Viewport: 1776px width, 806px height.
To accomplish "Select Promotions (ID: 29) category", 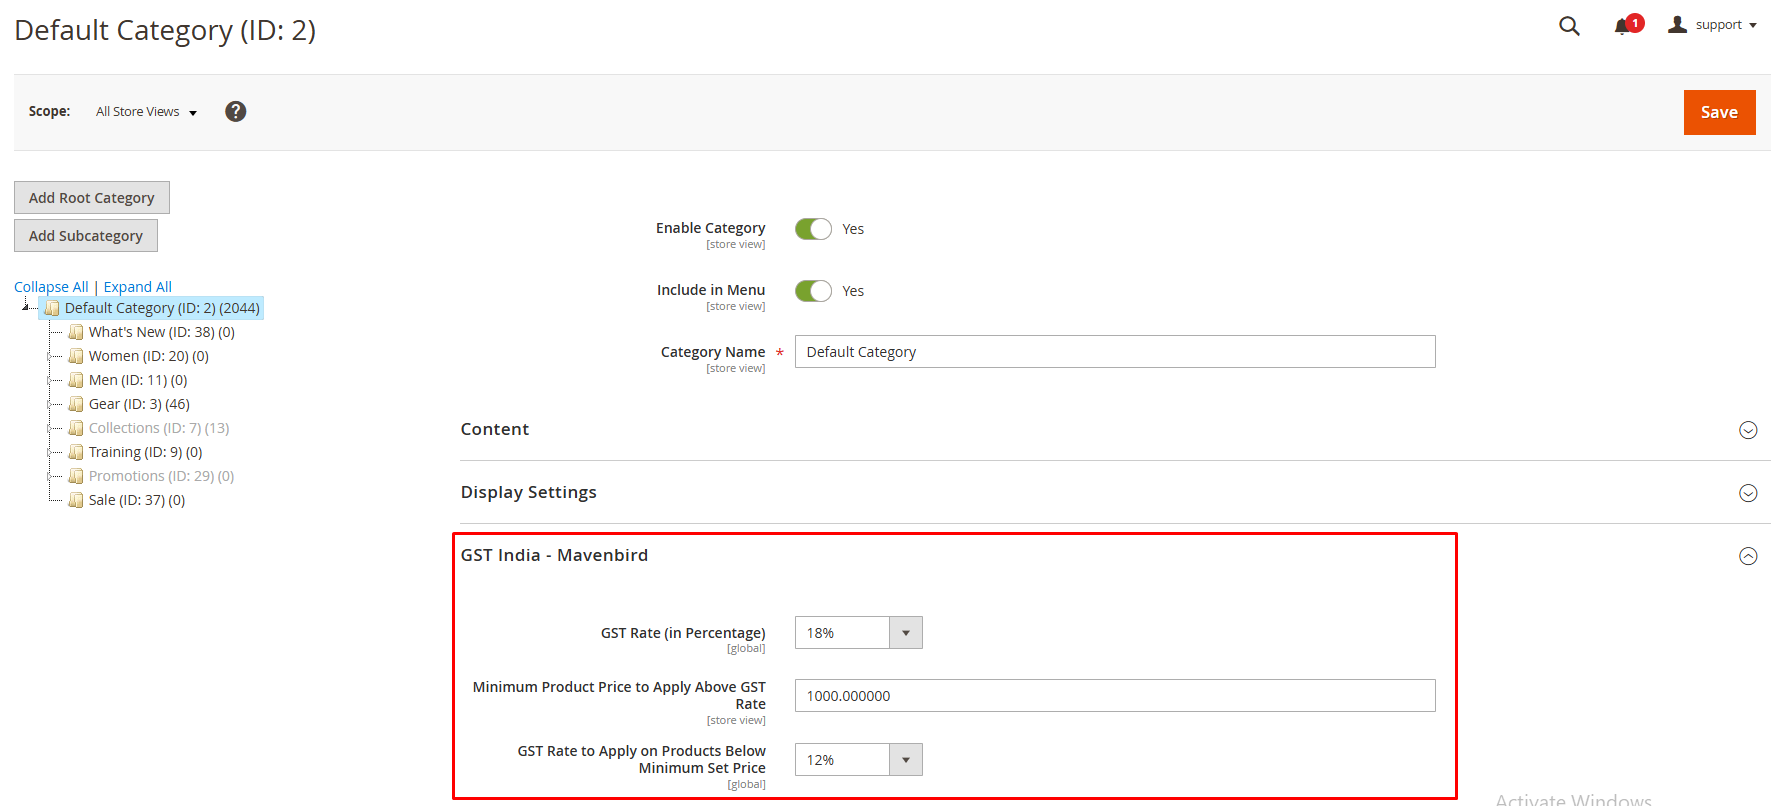I will pos(162,476).
